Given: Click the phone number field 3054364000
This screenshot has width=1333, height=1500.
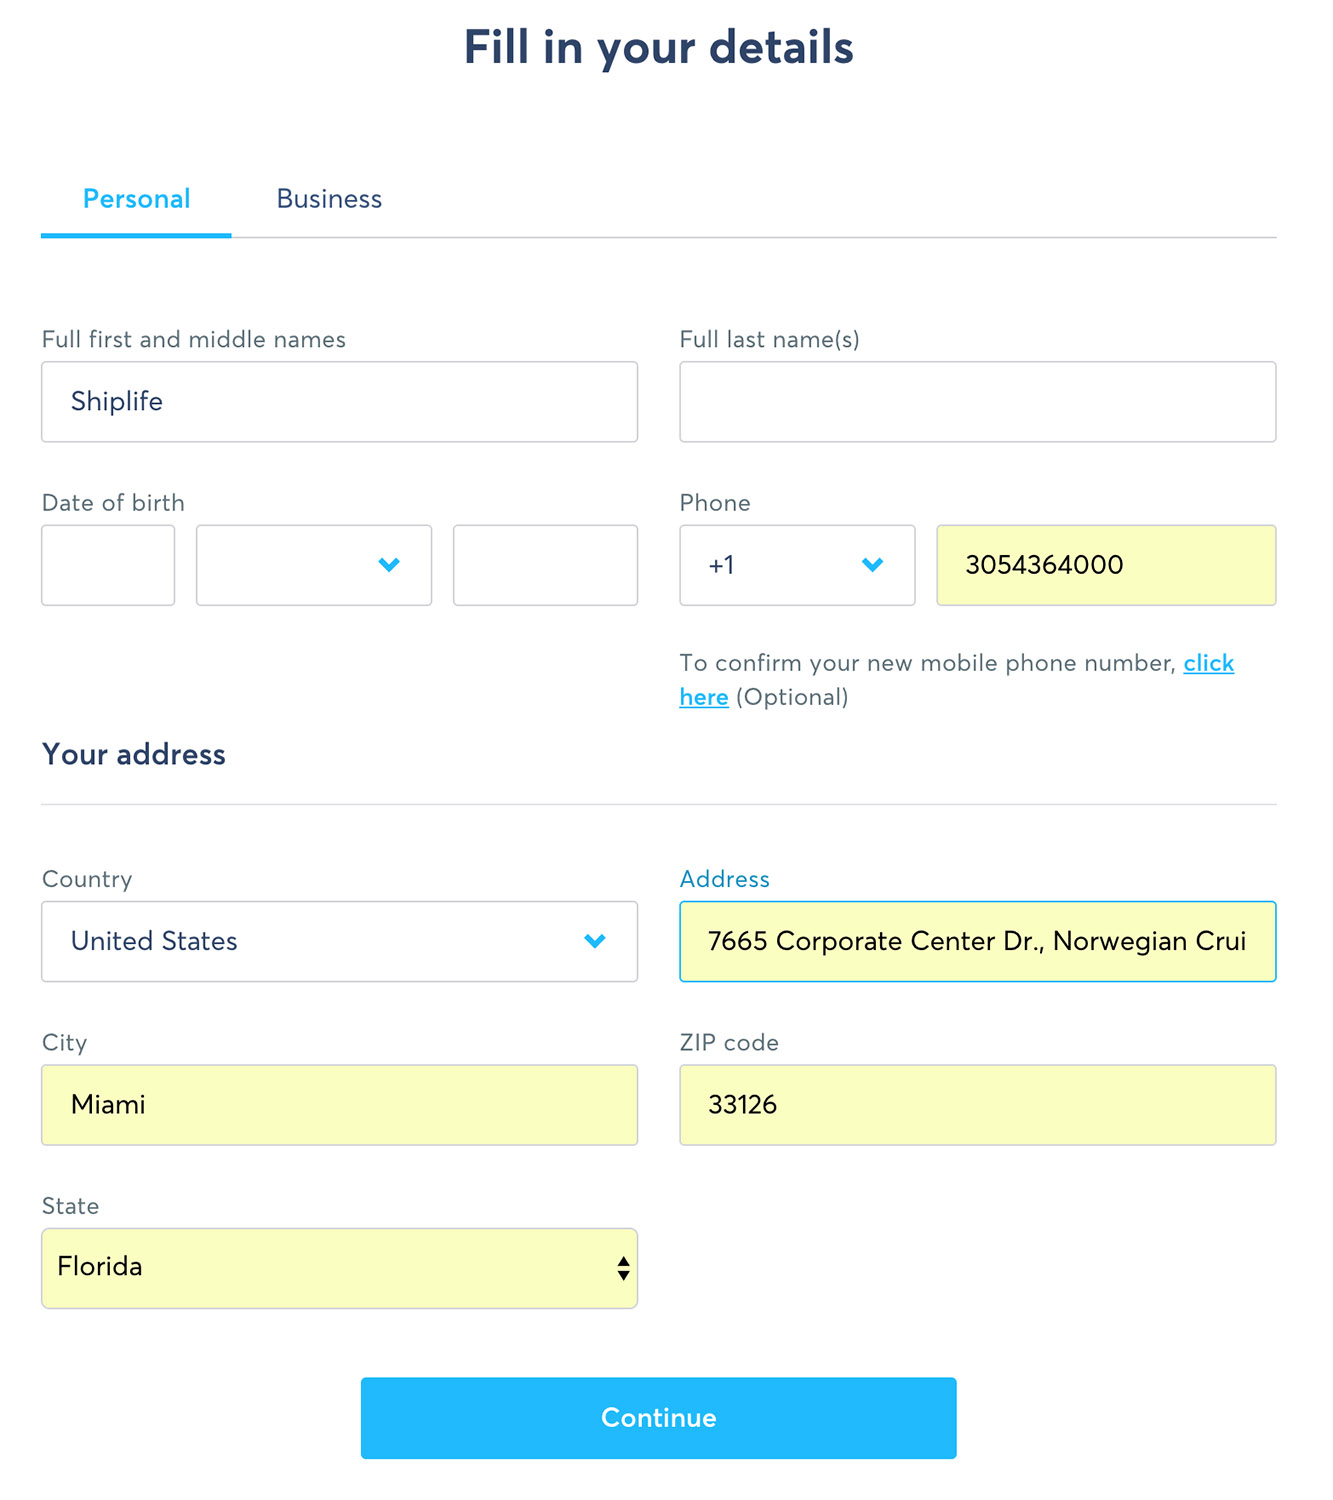Looking at the screenshot, I should tap(1106, 565).
